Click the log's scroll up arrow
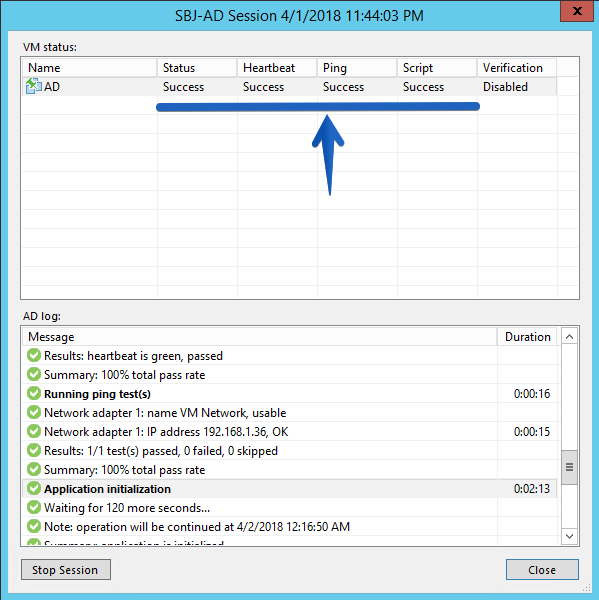Viewport: 599px width, 600px height. click(570, 337)
